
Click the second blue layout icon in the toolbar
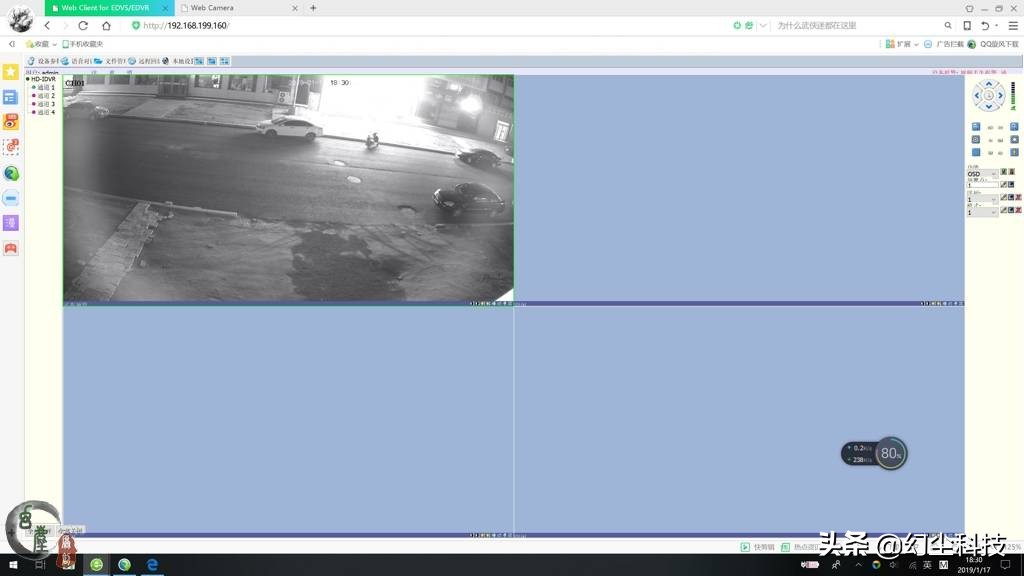pyautogui.click(x=212, y=61)
